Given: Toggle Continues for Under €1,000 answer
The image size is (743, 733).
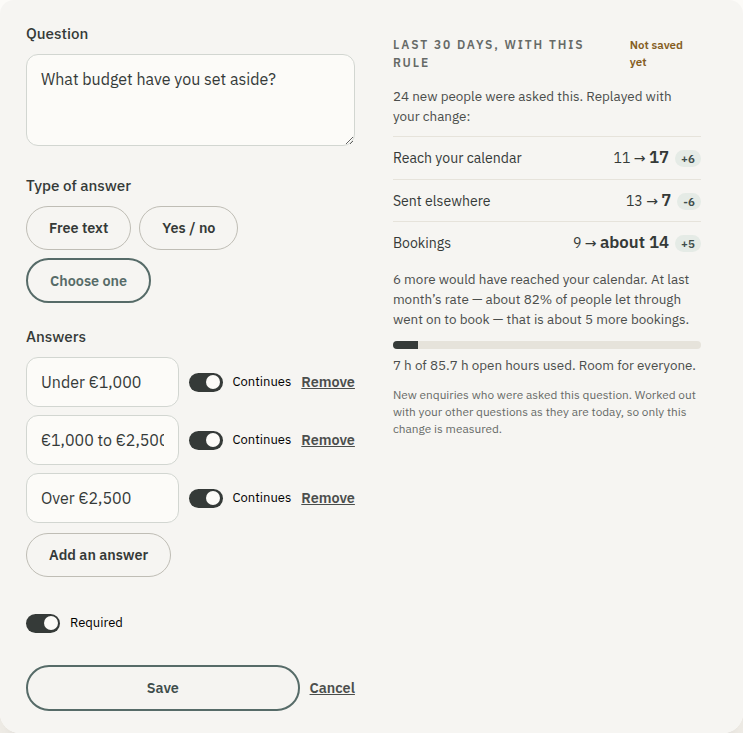Looking at the screenshot, I should (206, 382).
